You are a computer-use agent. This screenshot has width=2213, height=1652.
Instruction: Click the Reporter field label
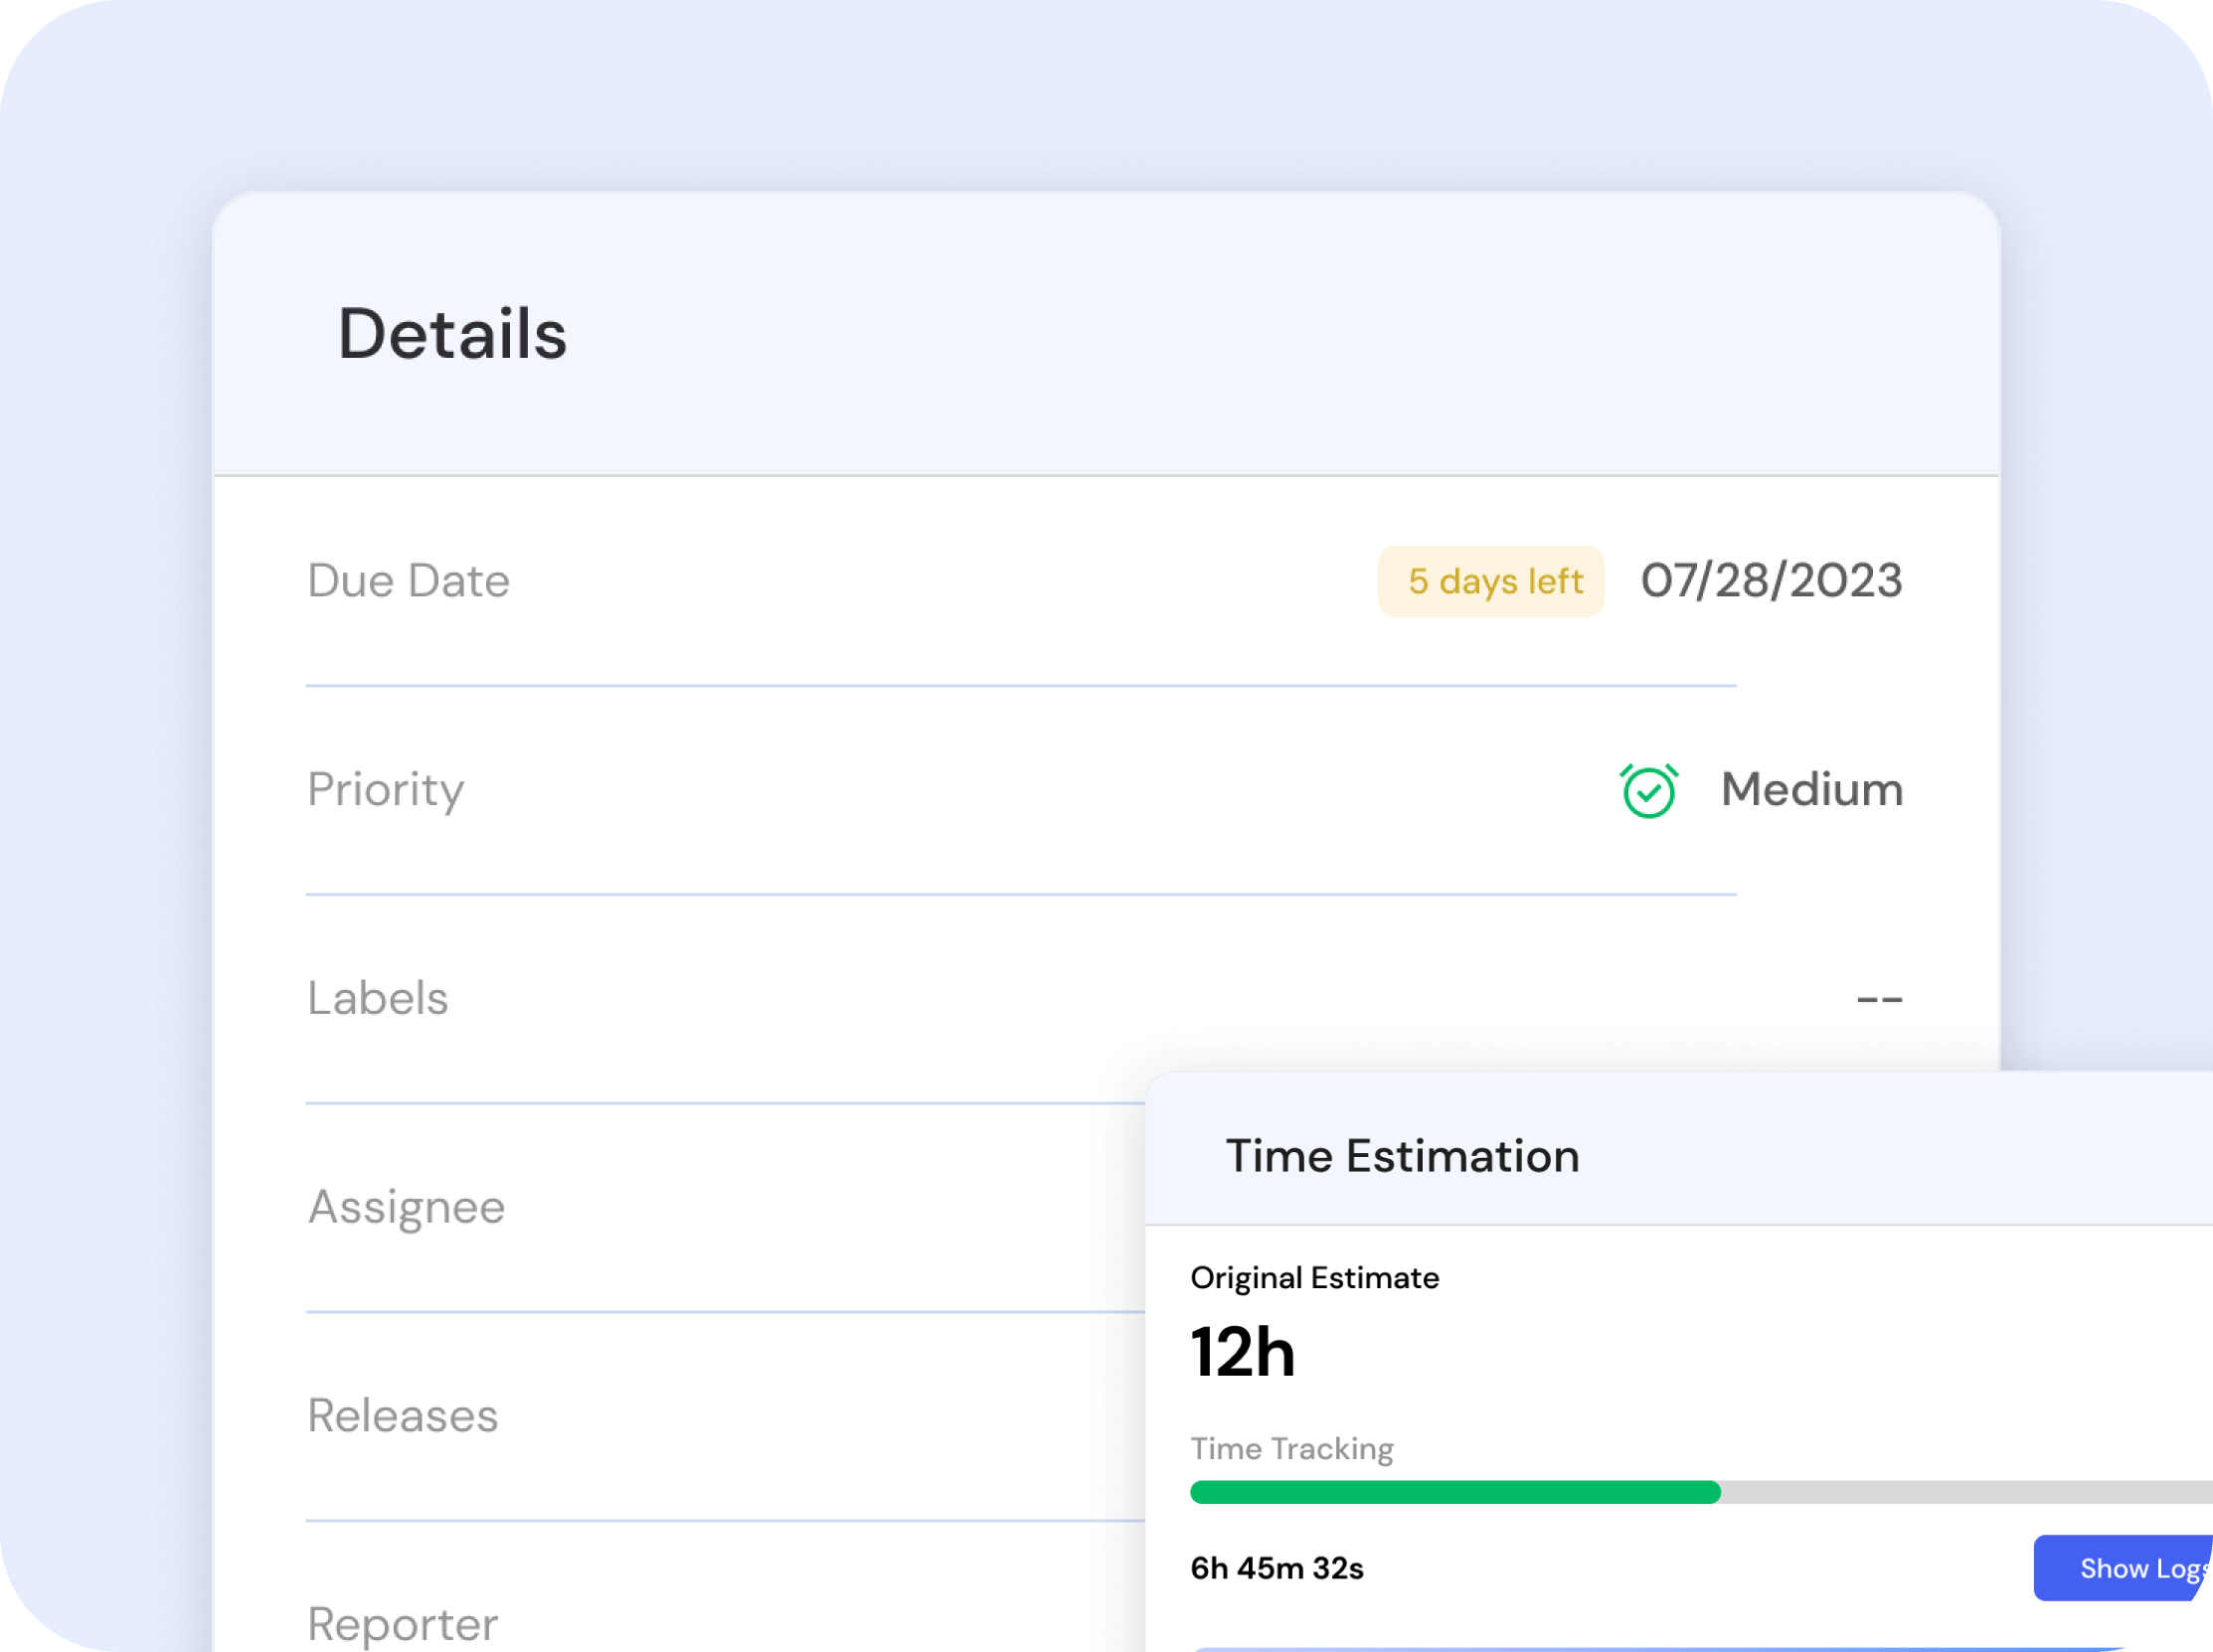point(402,1624)
